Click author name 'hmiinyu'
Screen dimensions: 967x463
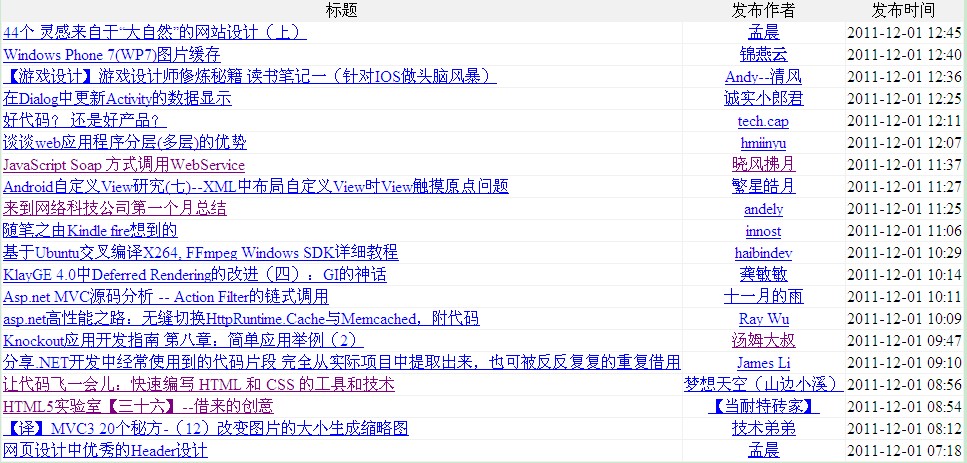763,143
